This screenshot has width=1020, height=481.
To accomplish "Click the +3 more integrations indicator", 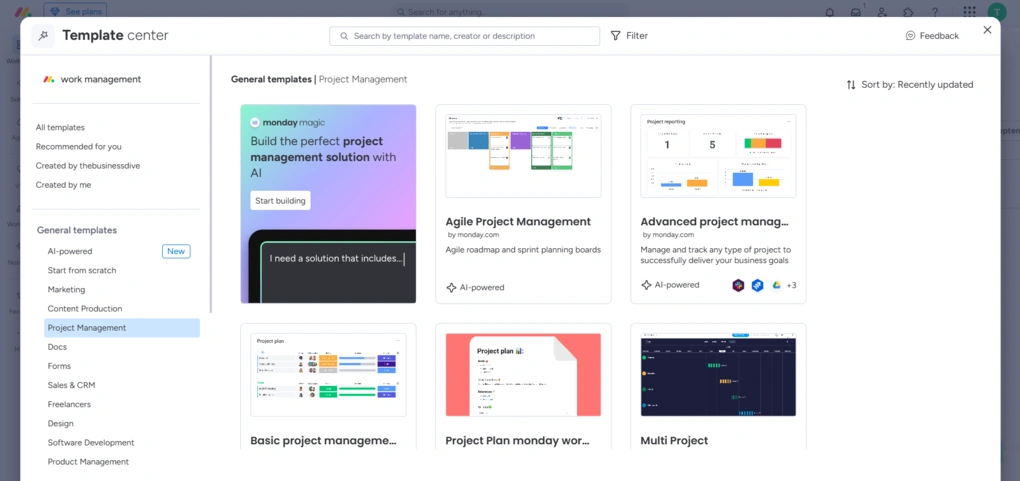I will point(792,285).
